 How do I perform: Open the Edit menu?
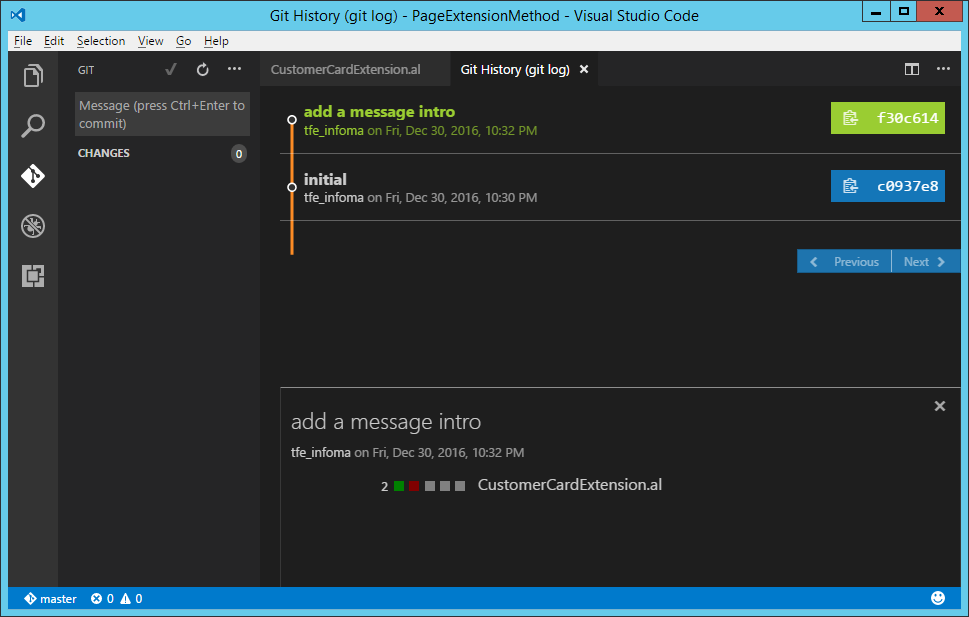point(54,41)
